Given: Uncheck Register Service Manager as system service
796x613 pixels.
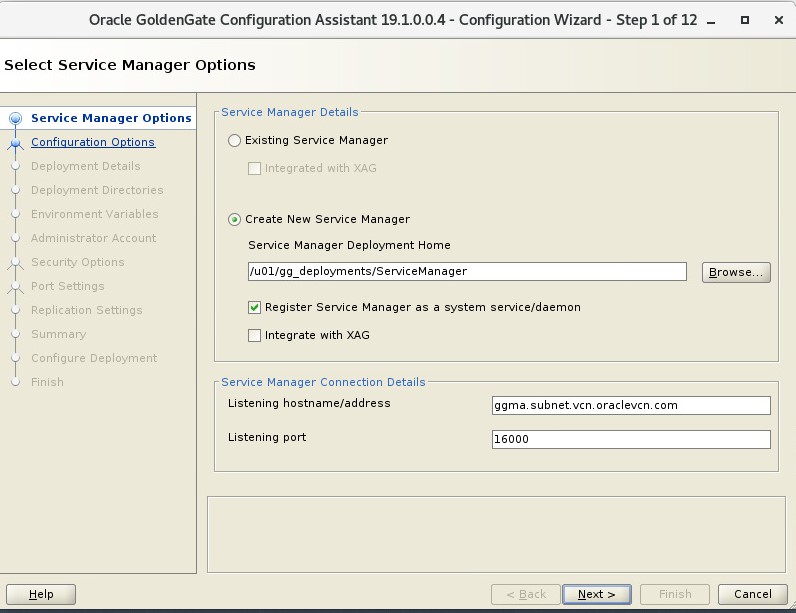Looking at the screenshot, I should pyautogui.click(x=254, y=308).
